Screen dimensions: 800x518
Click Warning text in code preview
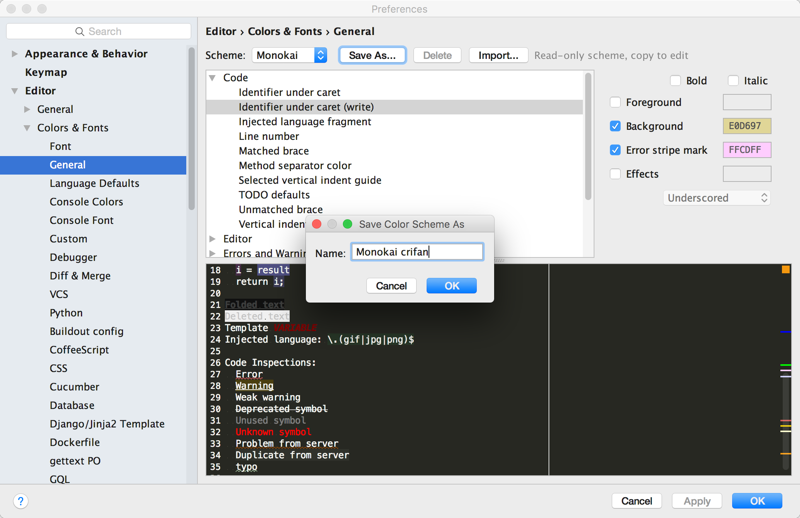(x=254, y=386)
